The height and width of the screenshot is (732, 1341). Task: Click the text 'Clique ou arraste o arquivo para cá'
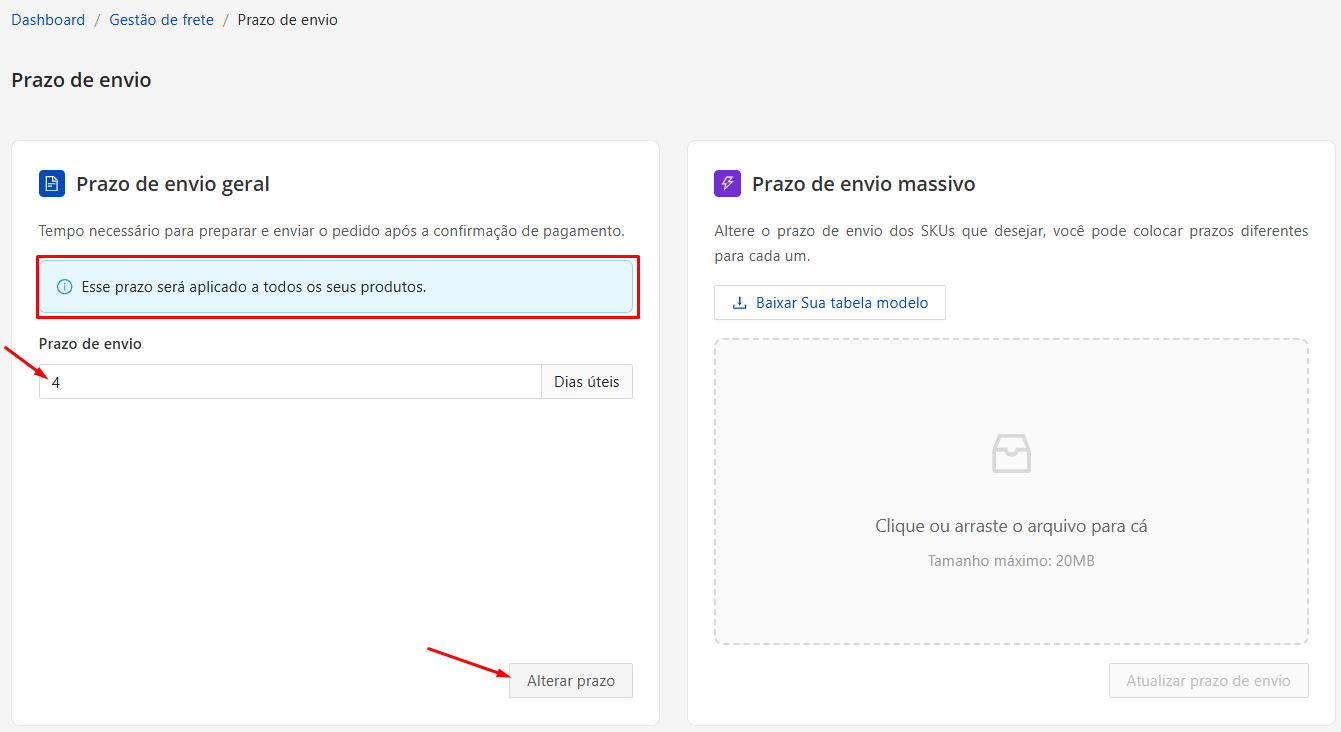click(x=1011, y=526)
